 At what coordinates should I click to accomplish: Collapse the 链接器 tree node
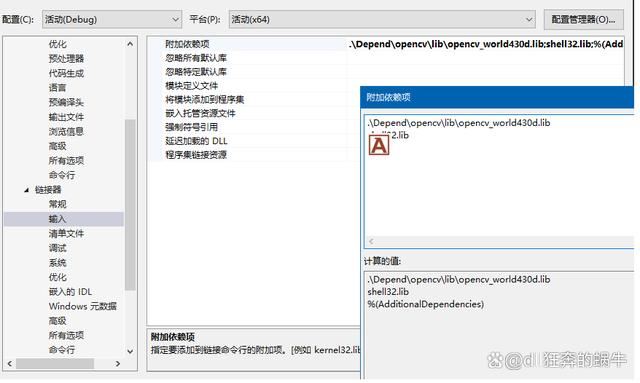tap(27, 190)
